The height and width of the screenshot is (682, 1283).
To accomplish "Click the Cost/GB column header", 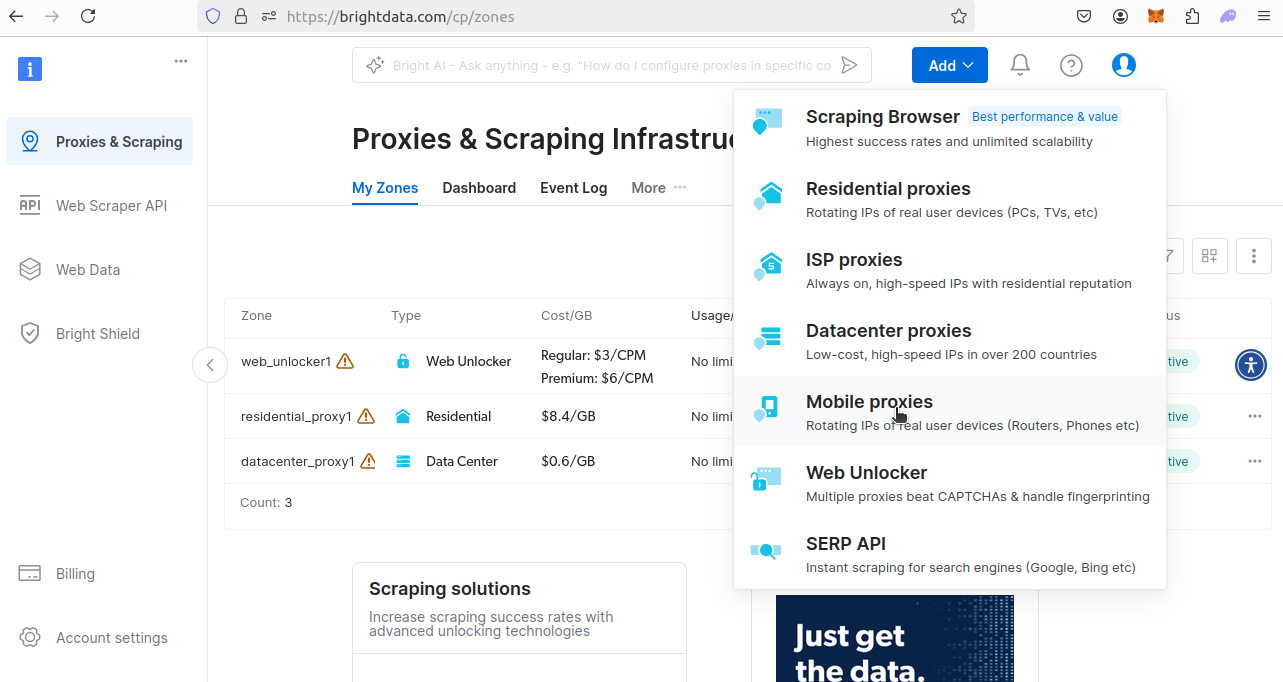I will [x=566, y=315].
